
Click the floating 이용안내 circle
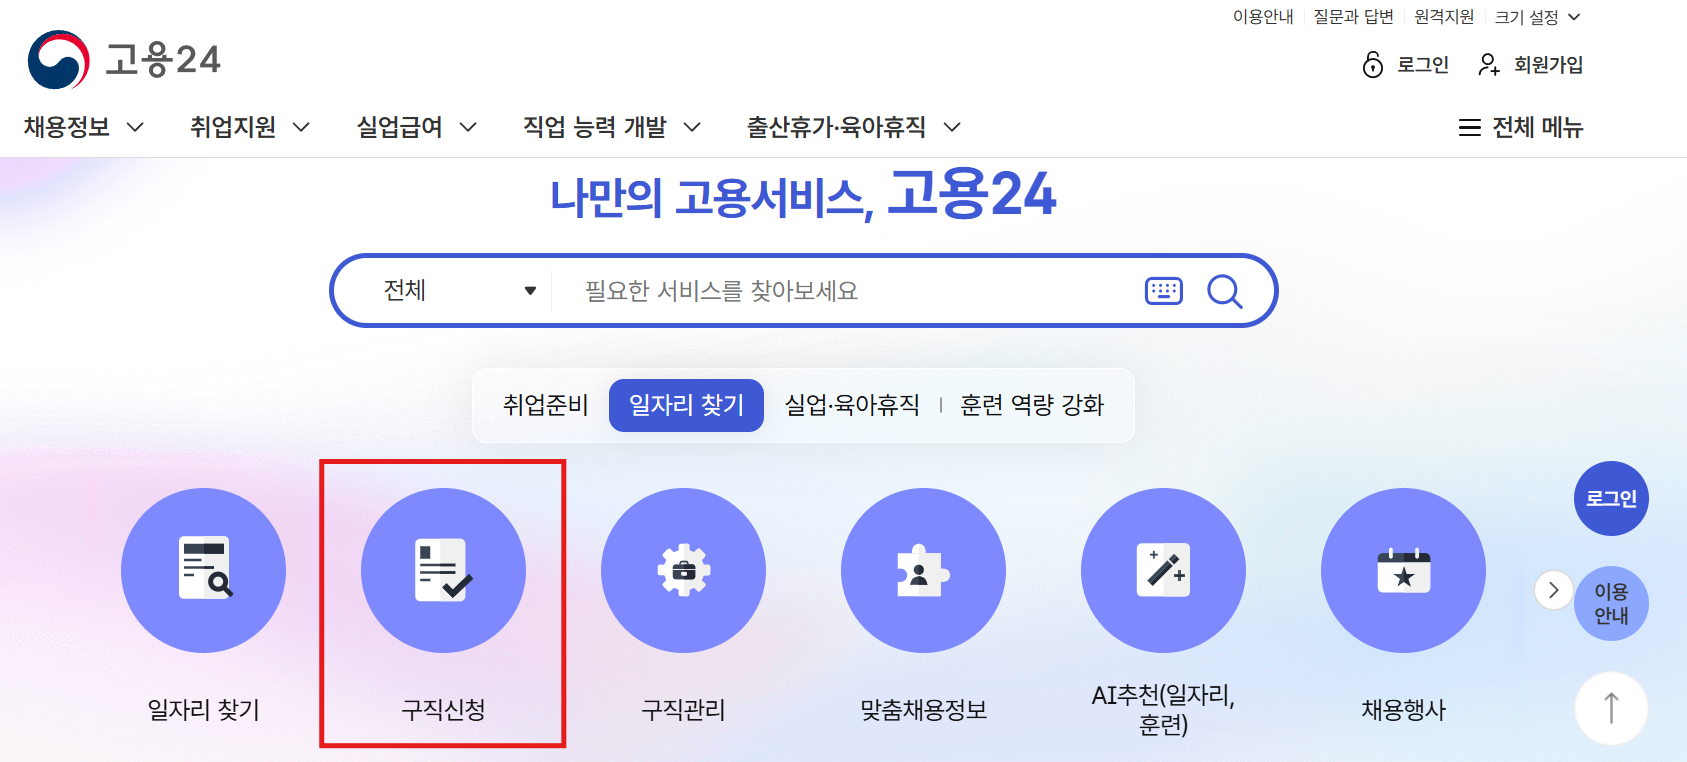[x=1611, y=604]
